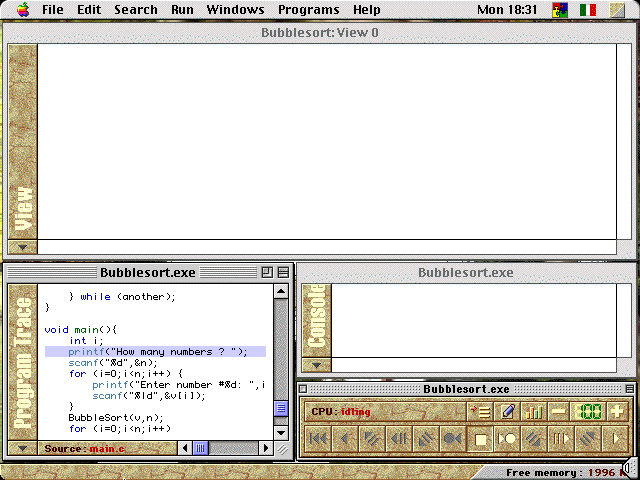
Task: Open the Run menu
Action: pos(182,10)
